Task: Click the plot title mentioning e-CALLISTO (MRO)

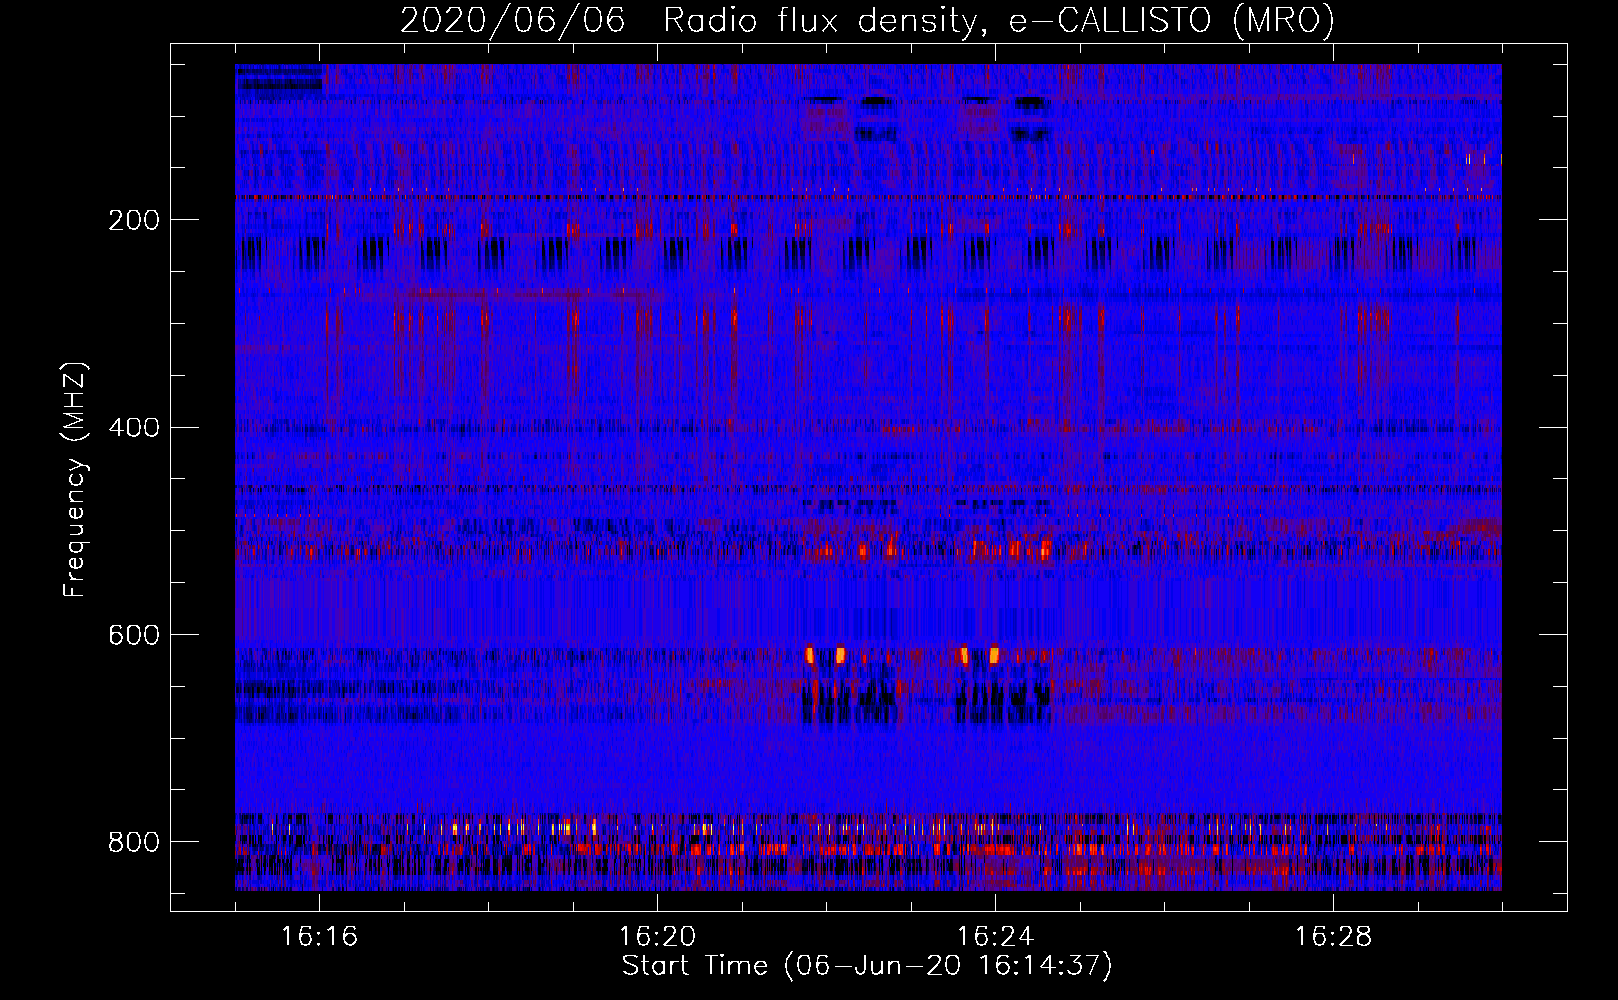Action: pyautogui.click(x=867, y=20)
